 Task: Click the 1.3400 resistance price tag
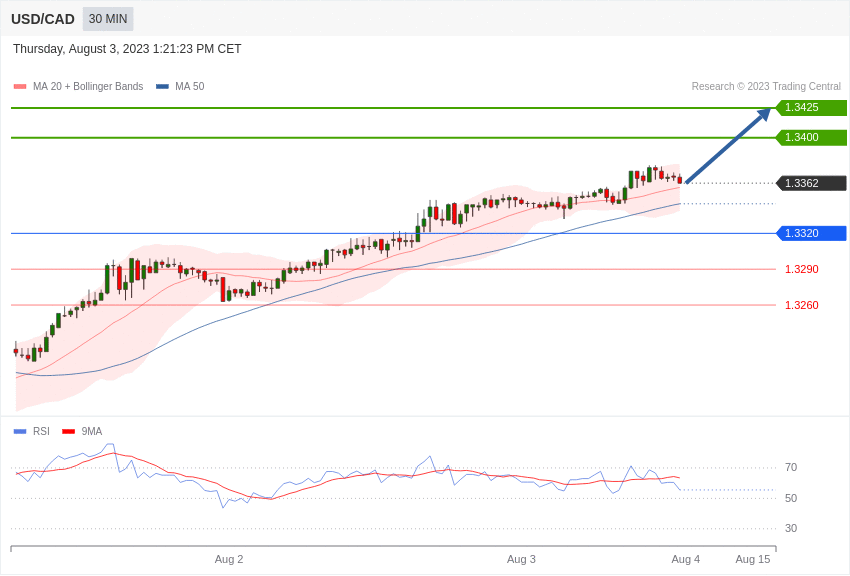pos(812,138)
